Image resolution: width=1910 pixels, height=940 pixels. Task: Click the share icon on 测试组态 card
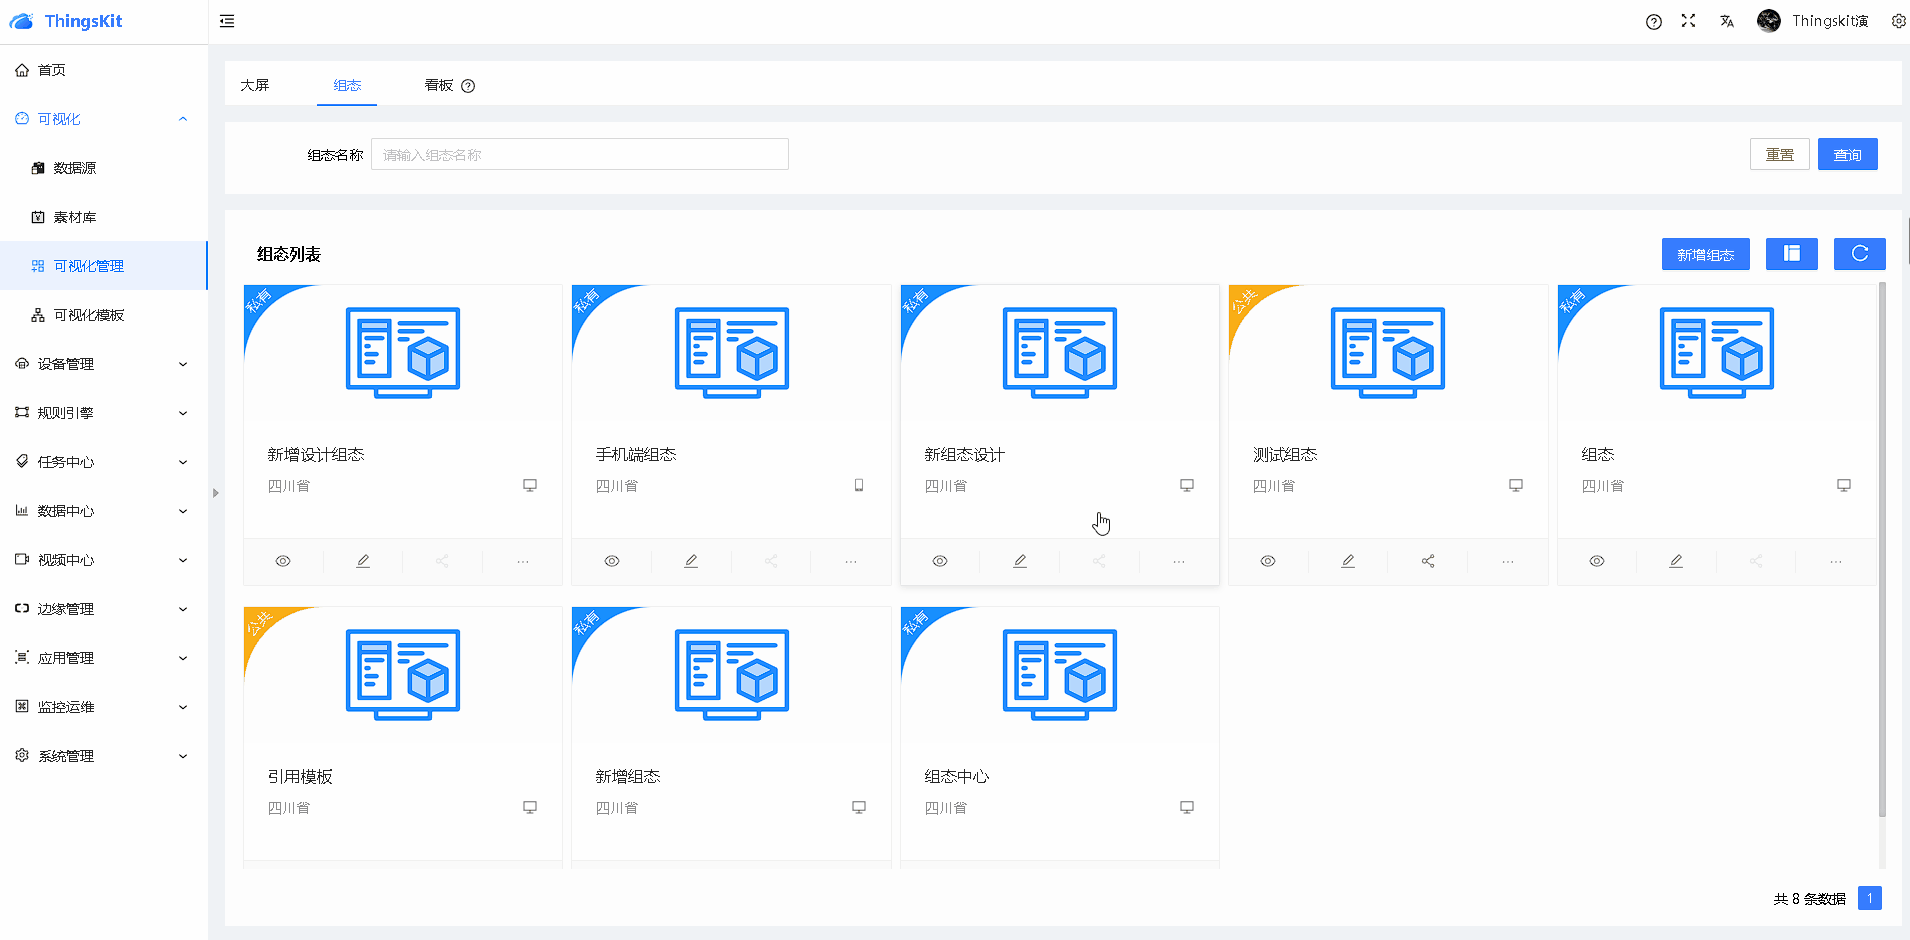(1428, 561)
